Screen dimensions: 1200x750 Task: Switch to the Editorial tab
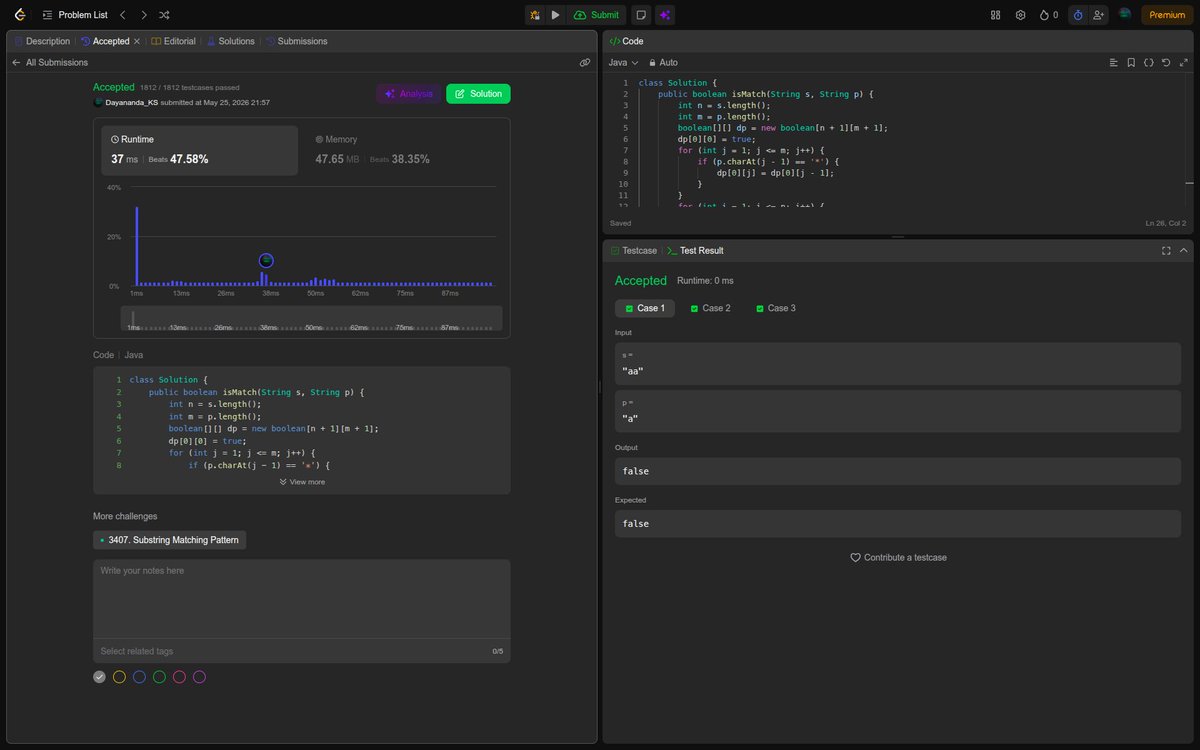(x=173, y=41)
